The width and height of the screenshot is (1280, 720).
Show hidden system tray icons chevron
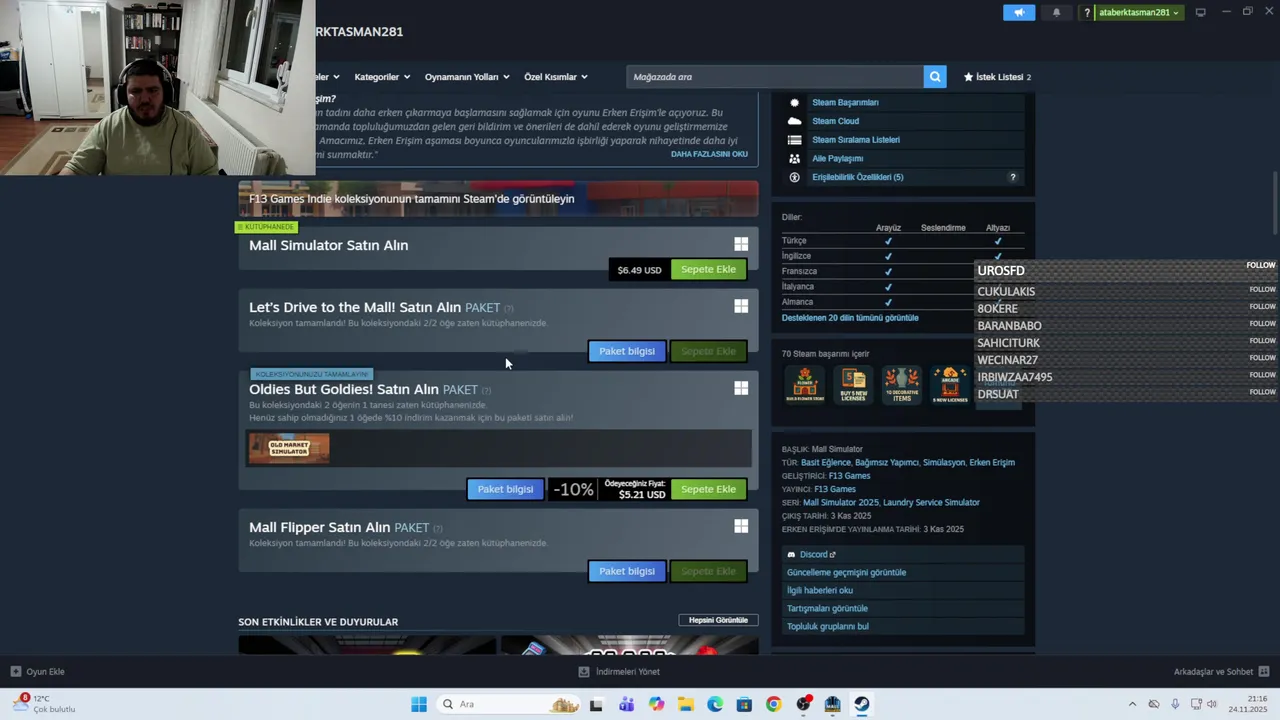pyautogui.click(x=1132, y=704)
